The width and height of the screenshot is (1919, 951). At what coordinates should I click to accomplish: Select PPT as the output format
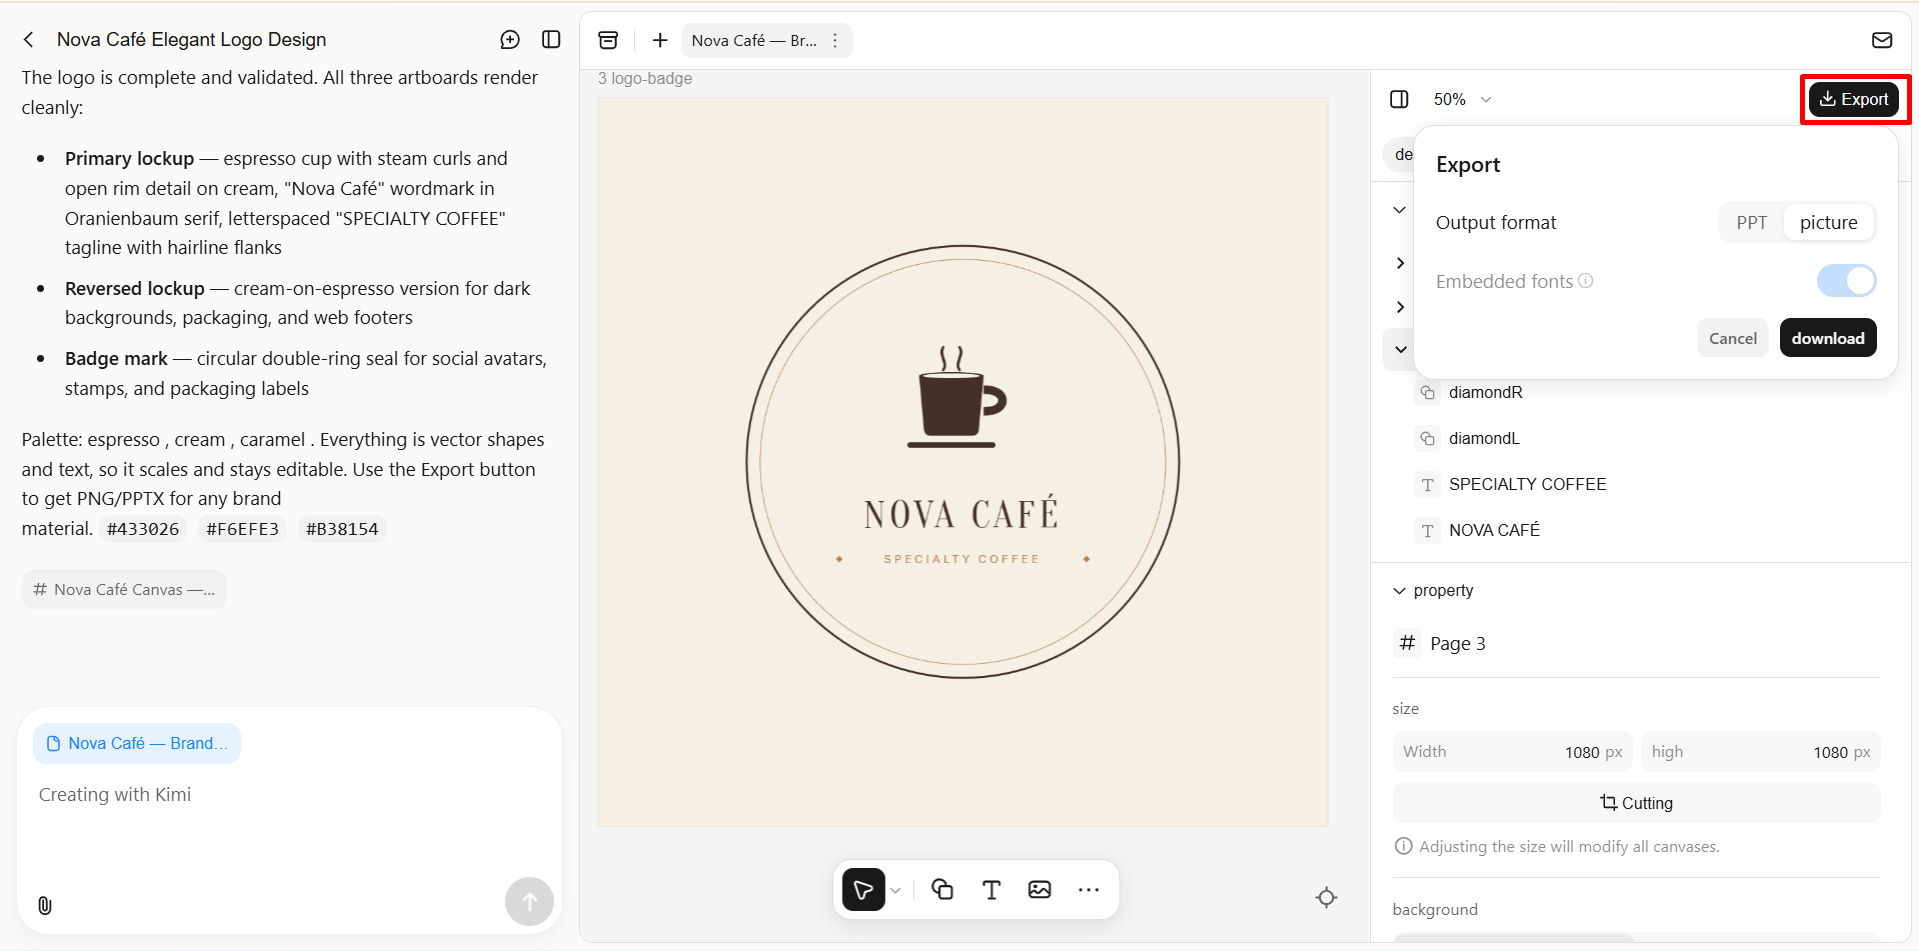point(1751,222)
